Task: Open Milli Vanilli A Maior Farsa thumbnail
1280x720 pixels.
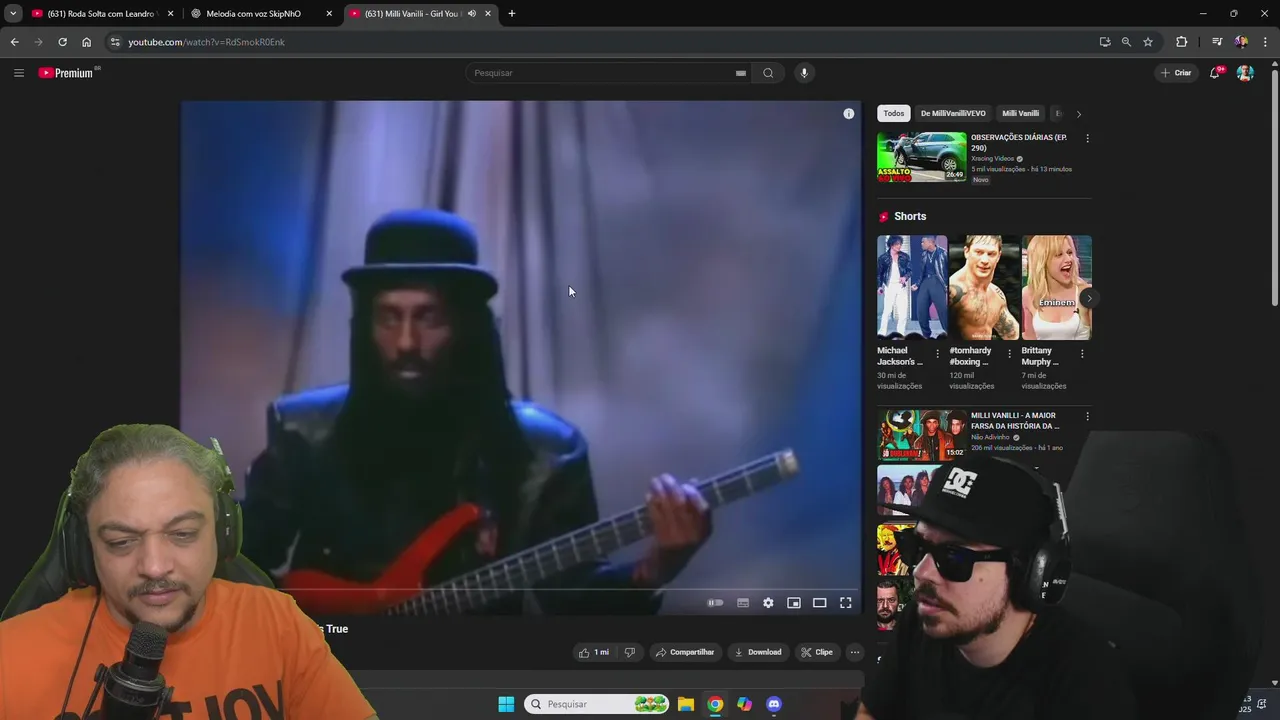Action: (x=922, y=435)
